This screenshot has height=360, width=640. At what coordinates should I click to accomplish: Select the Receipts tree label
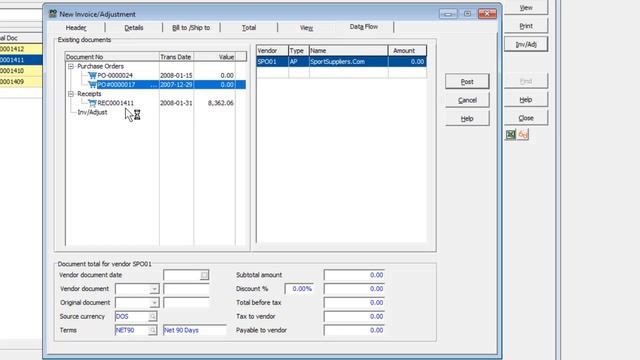click(89, 94)
